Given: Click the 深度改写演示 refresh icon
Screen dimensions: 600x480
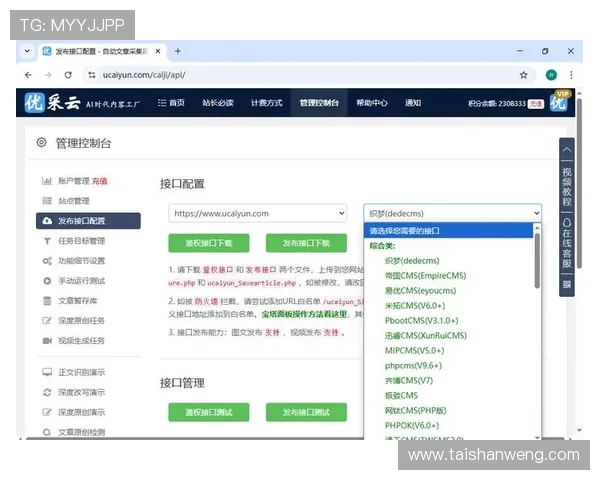Looking at the screenshot, I should tap(47, 392).
